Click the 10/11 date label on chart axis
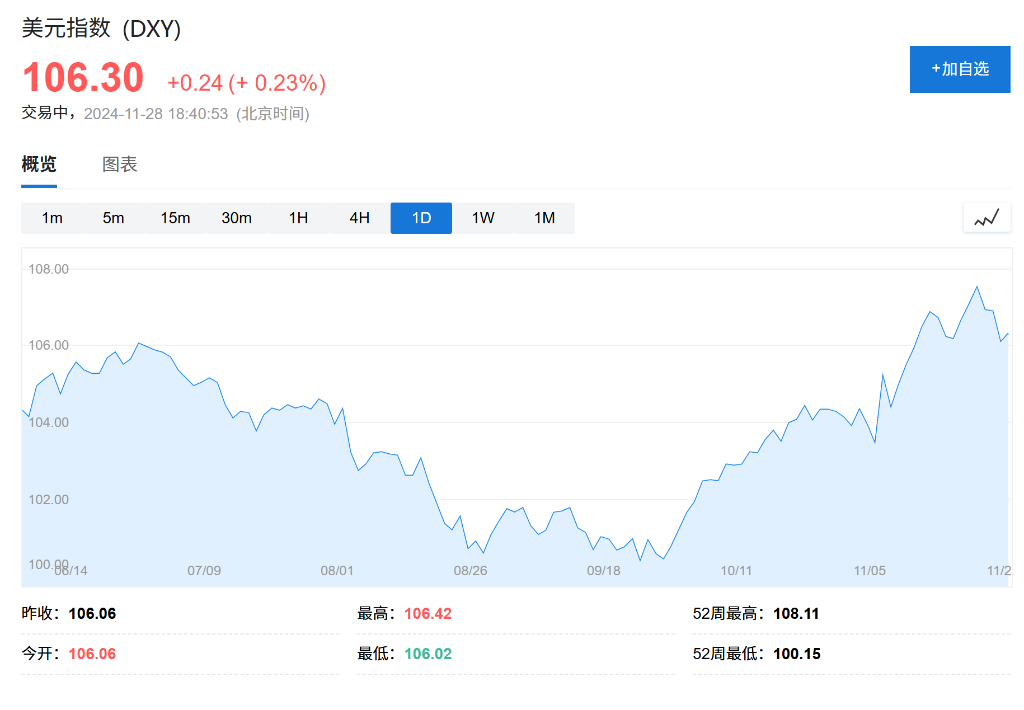The width and height of the screenshot is (1024, 710). coord(736,571)
